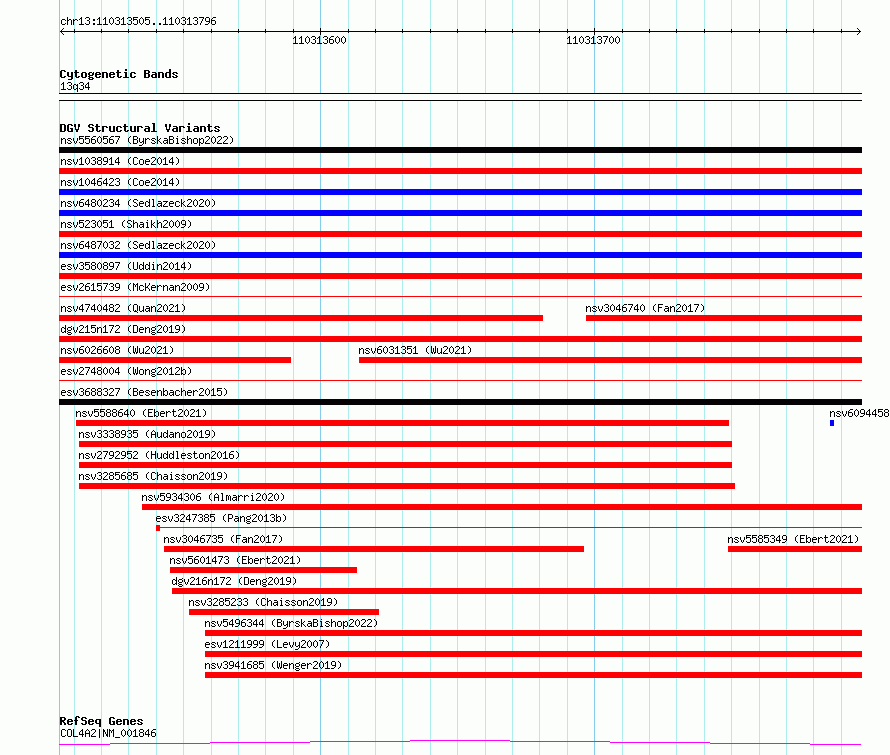Viewport: 890px width, 755px height.
Task: Open nsv5934306 (Almarri2020) label
Action: point(213,497)
